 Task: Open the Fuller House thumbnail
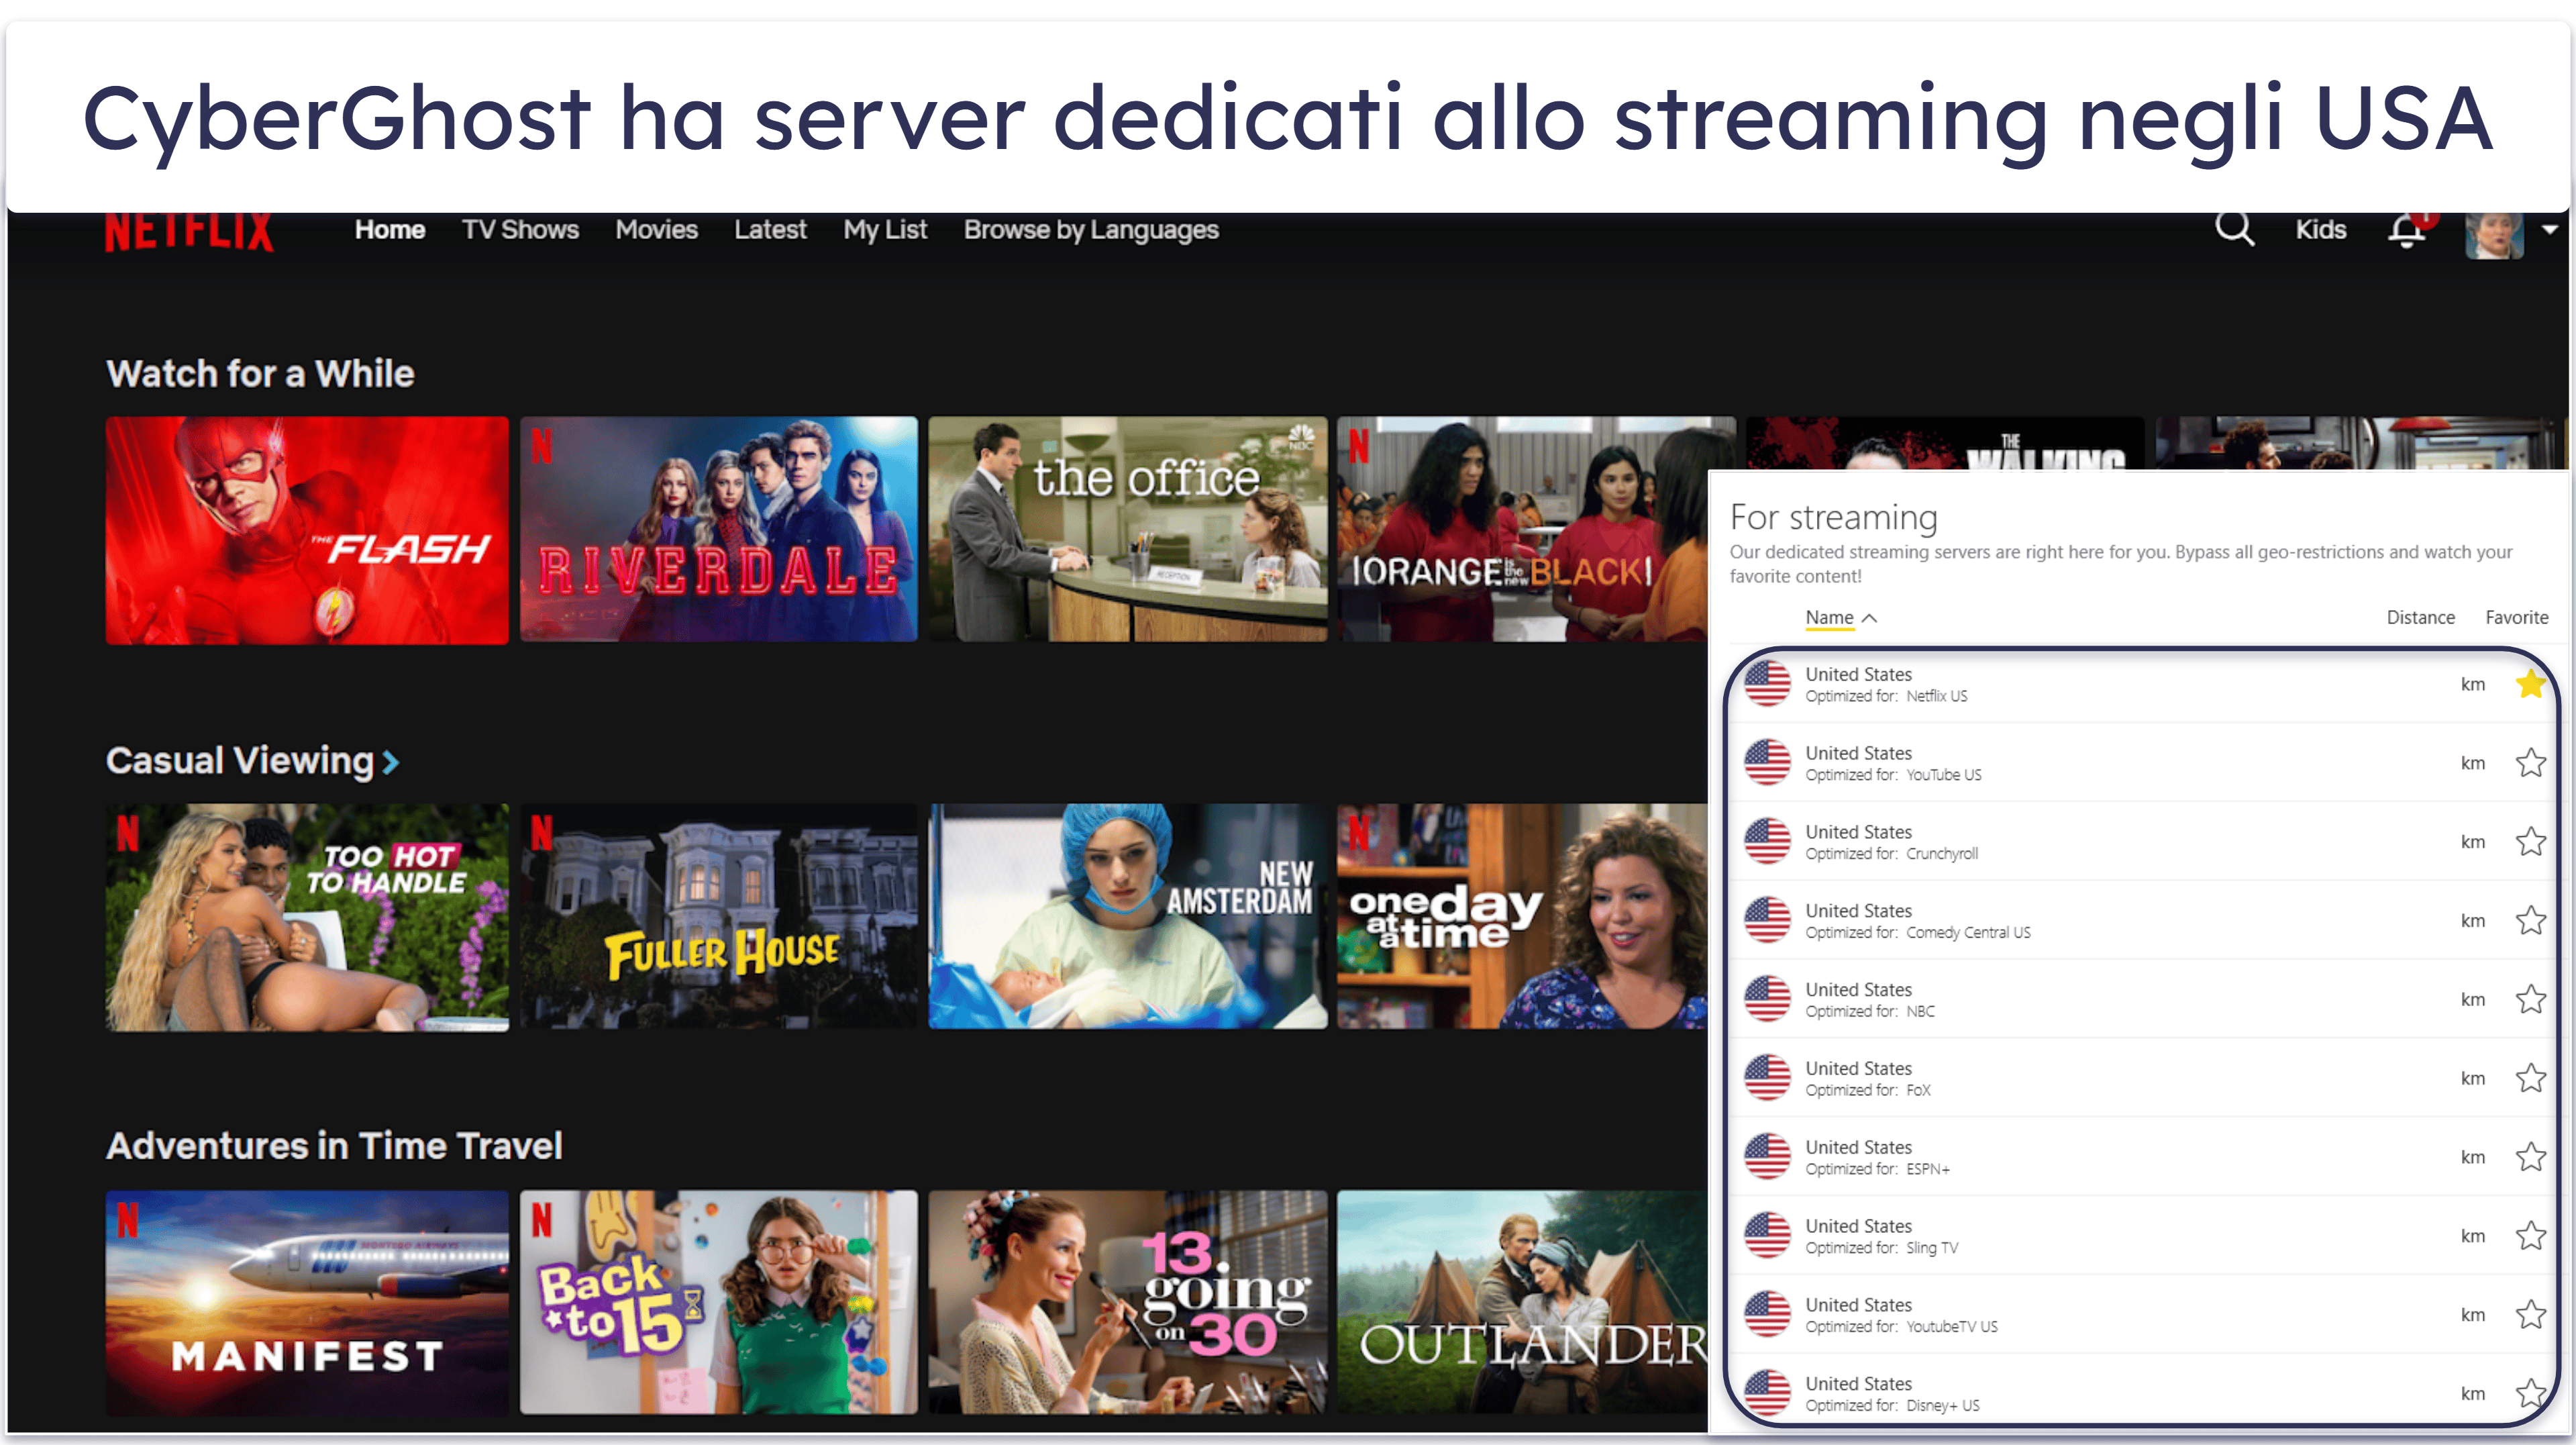click(x=718, y=916)
